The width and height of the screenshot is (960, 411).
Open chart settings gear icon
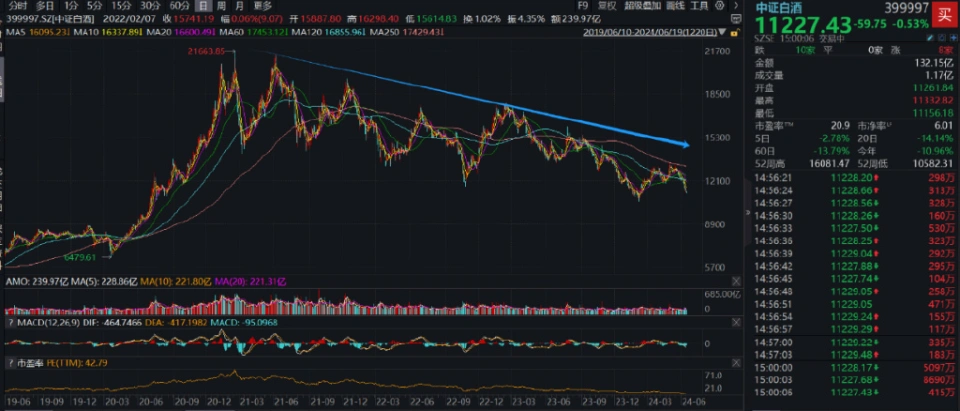718,5
